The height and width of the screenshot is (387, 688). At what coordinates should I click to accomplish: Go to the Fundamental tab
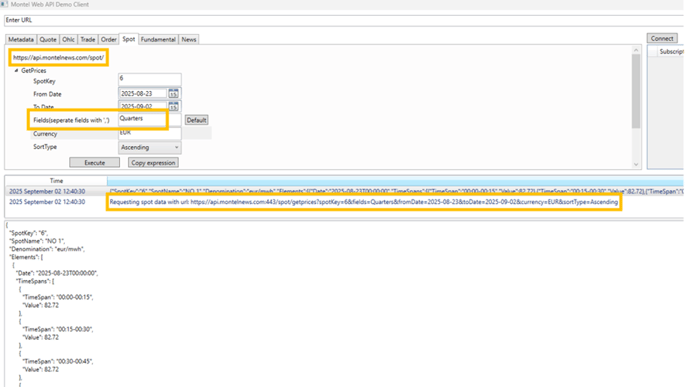tap(158, 39)
